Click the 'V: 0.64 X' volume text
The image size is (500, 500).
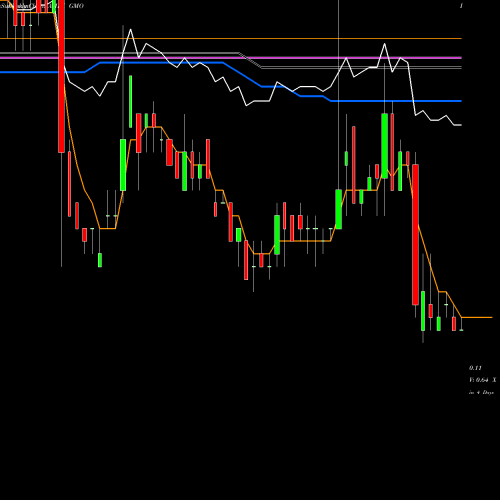[482, 380]
